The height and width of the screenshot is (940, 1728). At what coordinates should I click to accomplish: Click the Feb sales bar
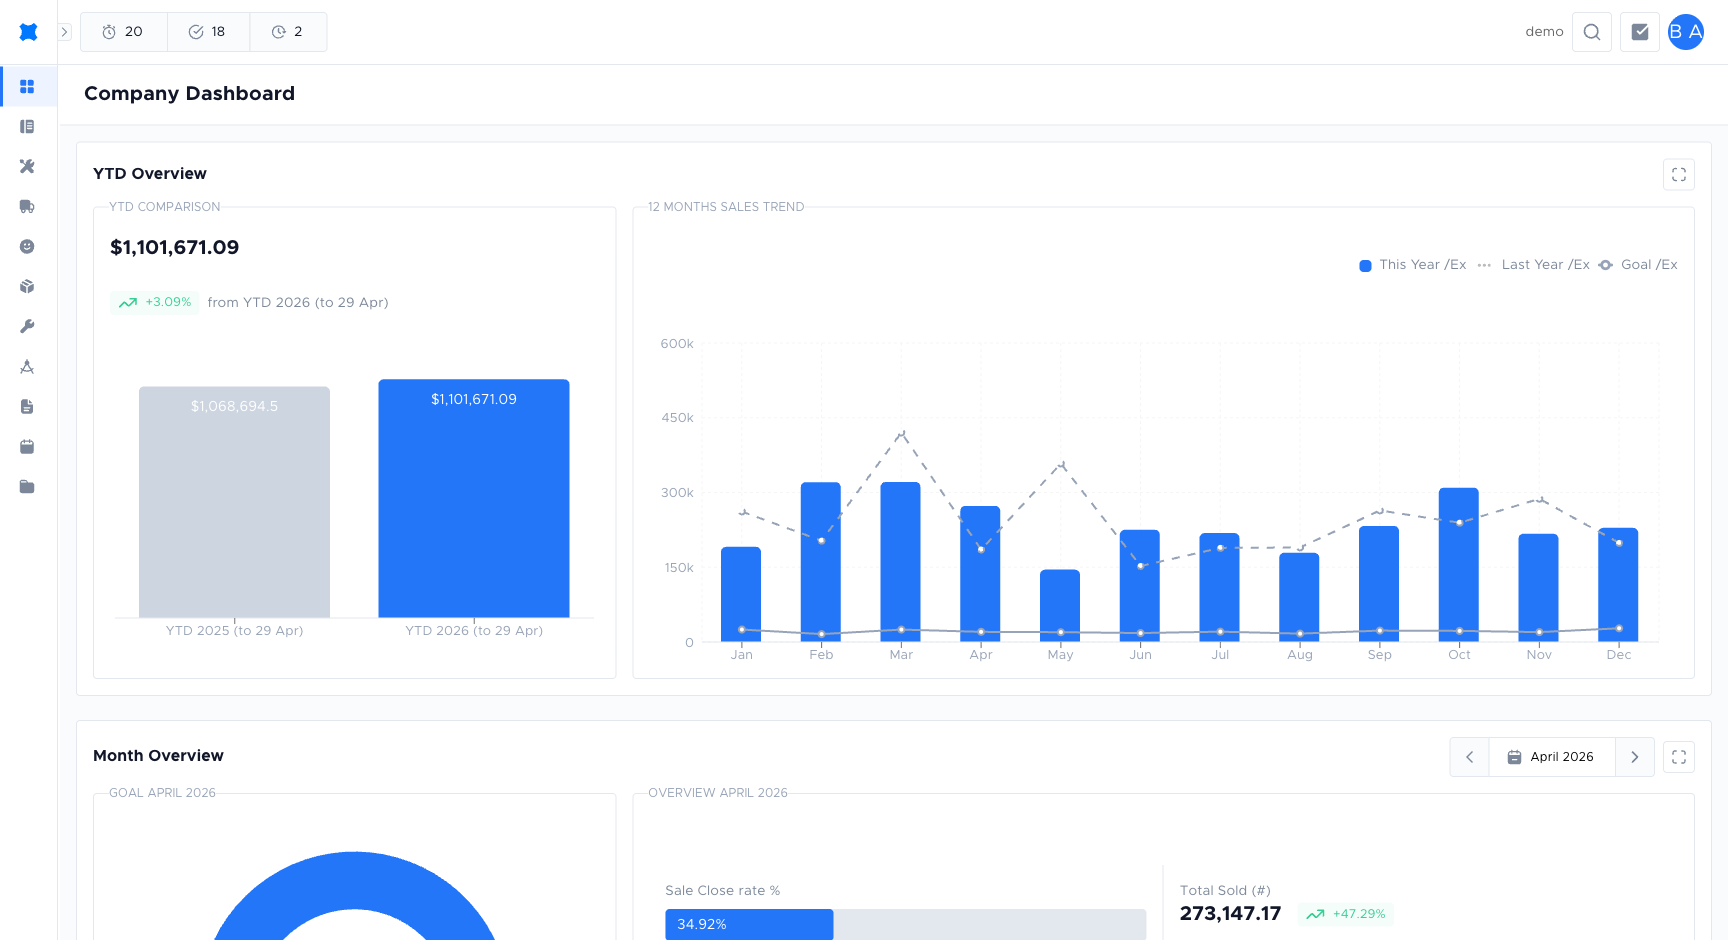click(821, 561)
